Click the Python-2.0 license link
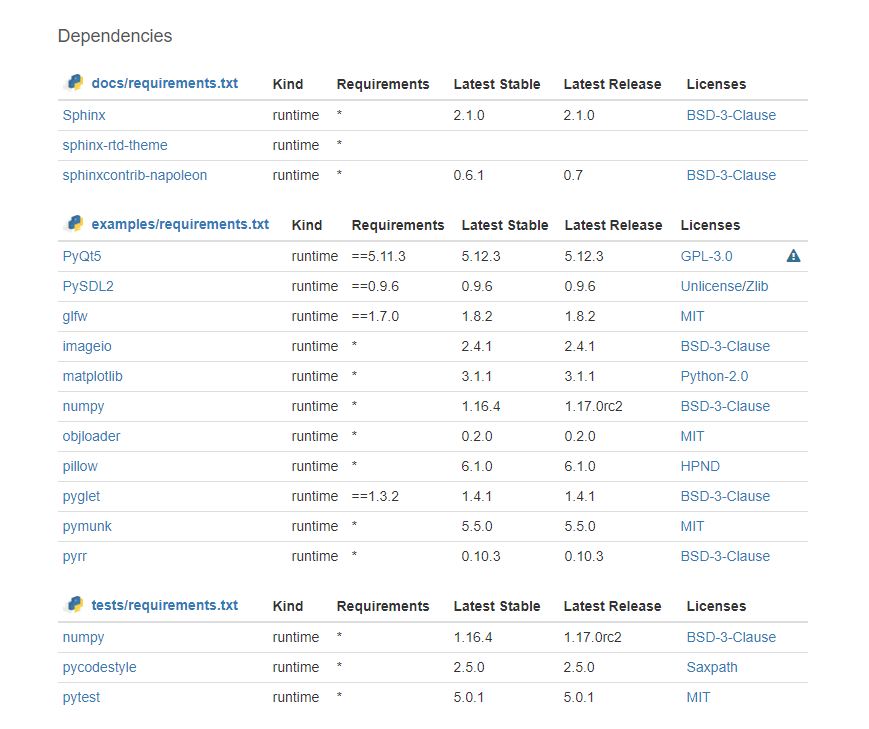The height and width of the screenshot is (729, 869). [714, 376]
